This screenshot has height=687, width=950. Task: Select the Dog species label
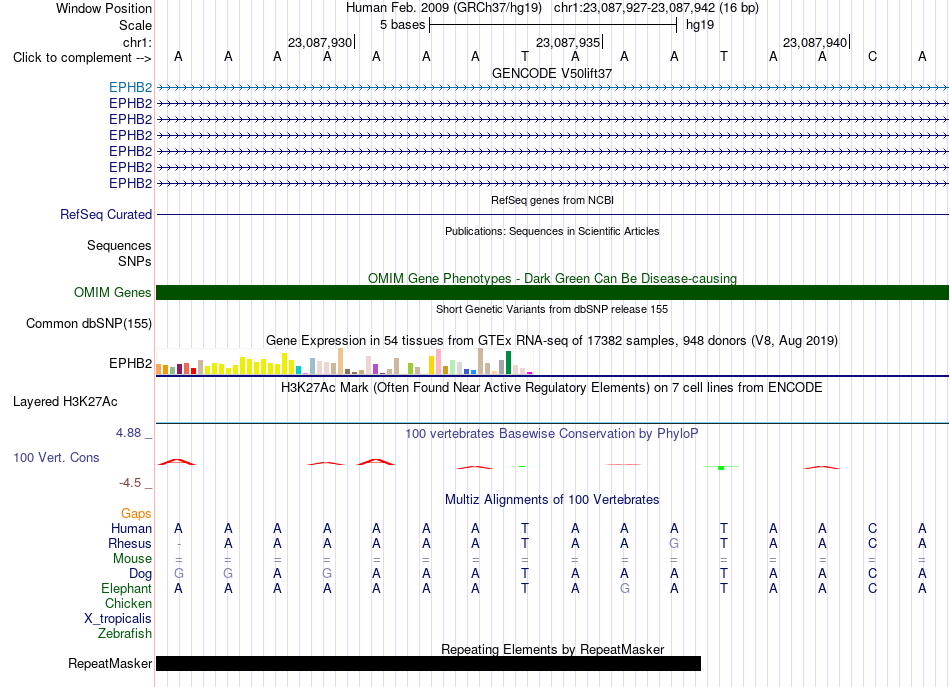pyautogui.click(x=140, y=574)
